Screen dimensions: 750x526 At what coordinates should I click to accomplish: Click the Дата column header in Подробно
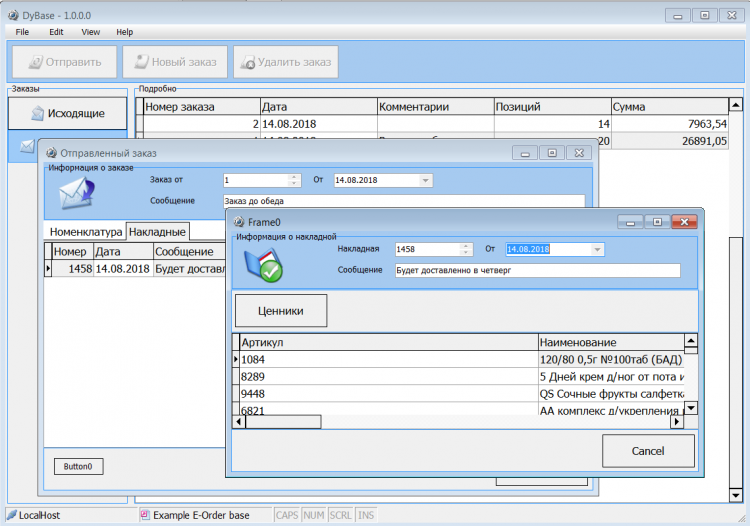coord(319,107)
